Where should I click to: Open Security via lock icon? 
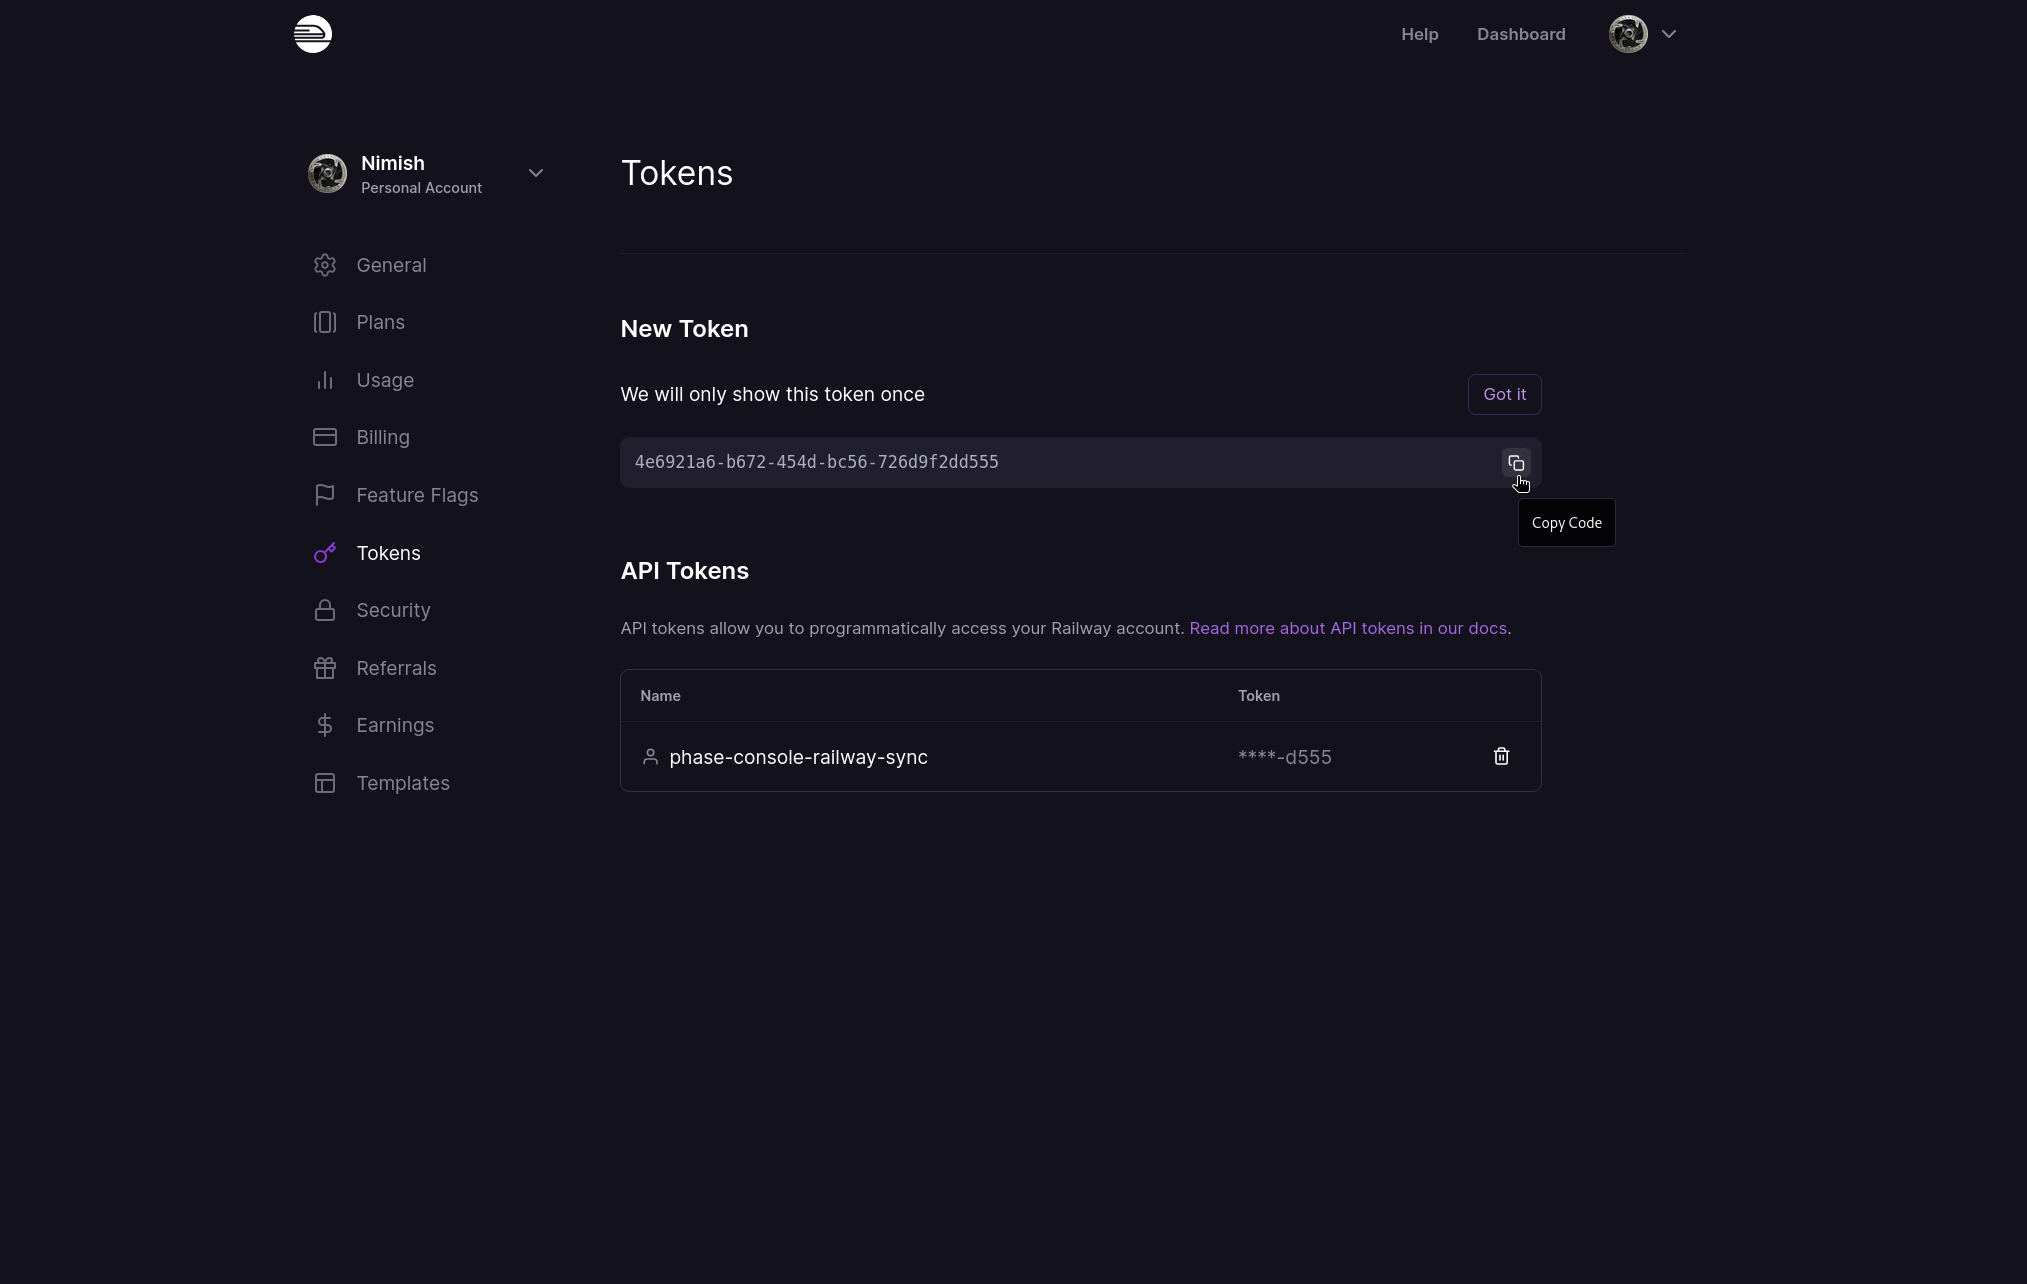point(325,610)
